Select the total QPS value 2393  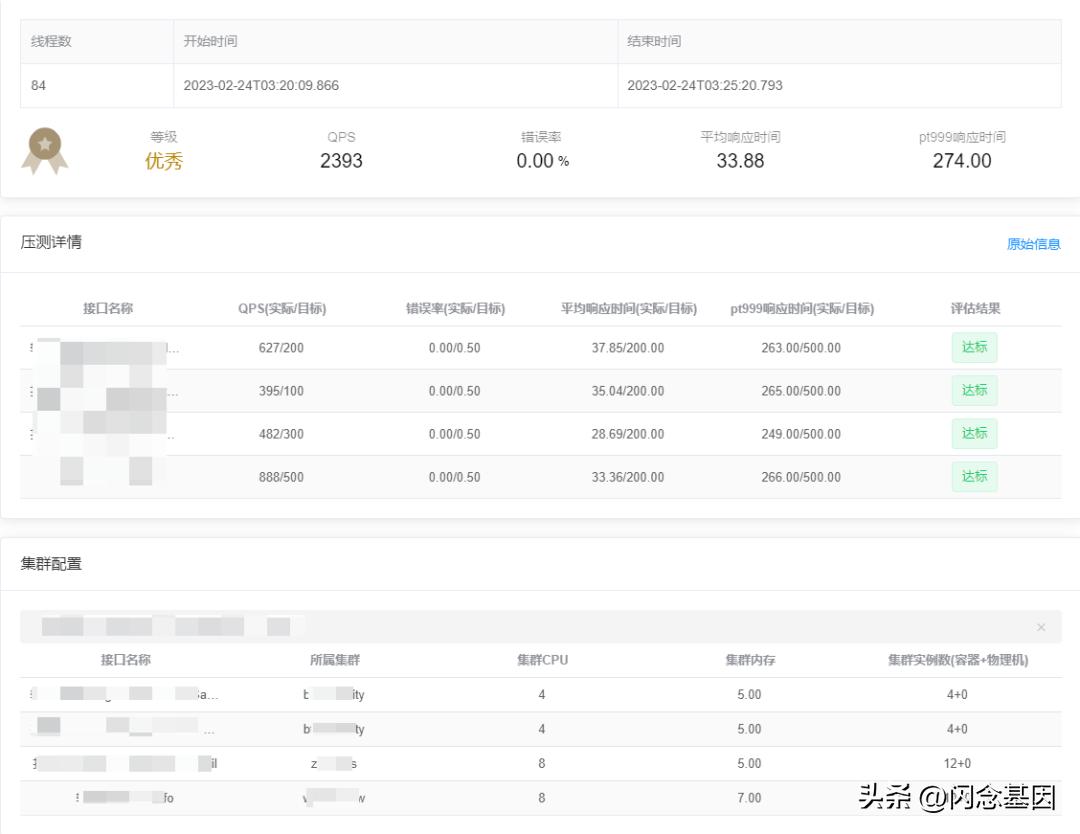[x=341, y=161]
